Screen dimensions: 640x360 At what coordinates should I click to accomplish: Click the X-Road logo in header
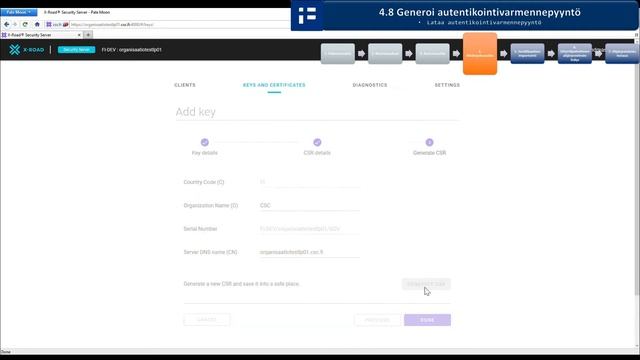pyautogui.click(x=27, y=50)
